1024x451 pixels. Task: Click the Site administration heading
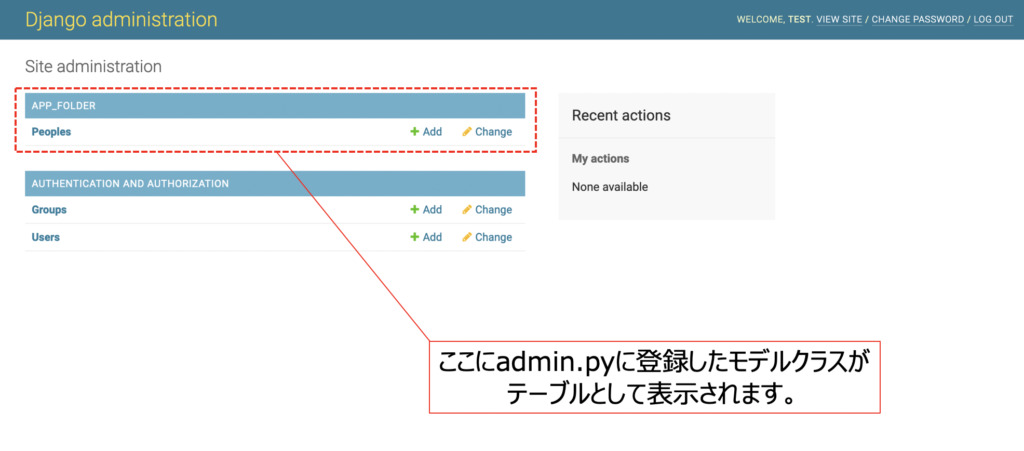tap(93, 67)
